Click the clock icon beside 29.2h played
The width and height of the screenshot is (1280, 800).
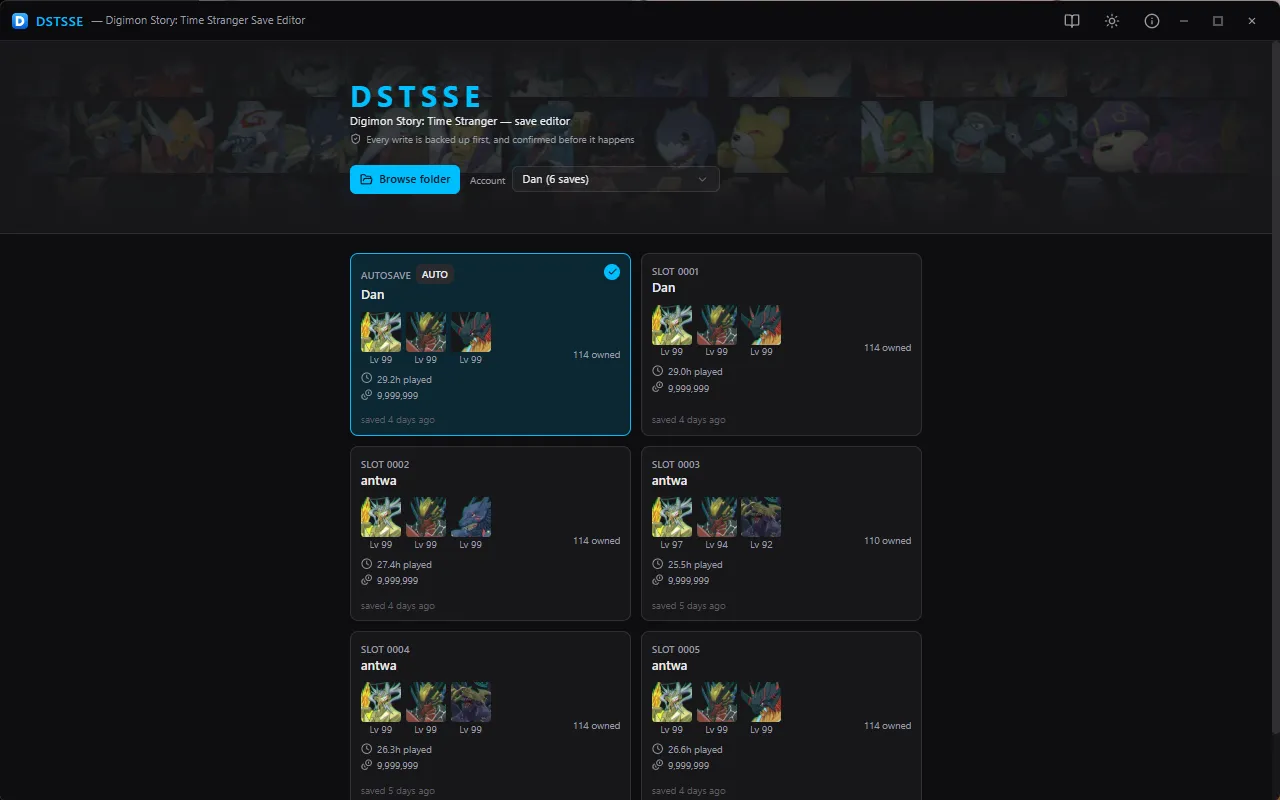point(366,379)
